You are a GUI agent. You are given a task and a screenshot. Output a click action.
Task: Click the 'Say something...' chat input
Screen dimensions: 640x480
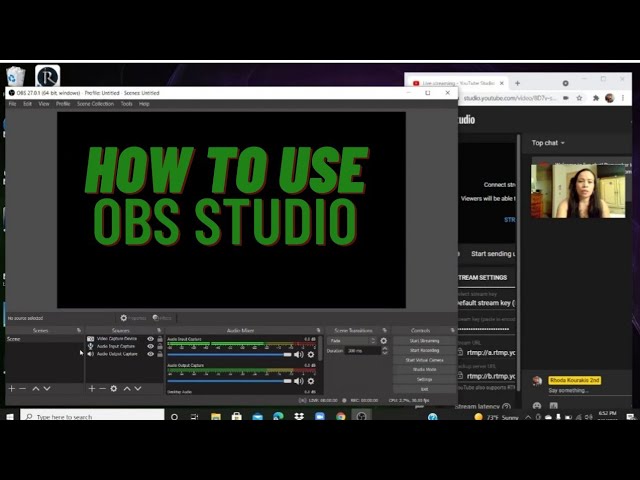pyautogui.click(x=588, y=391)
